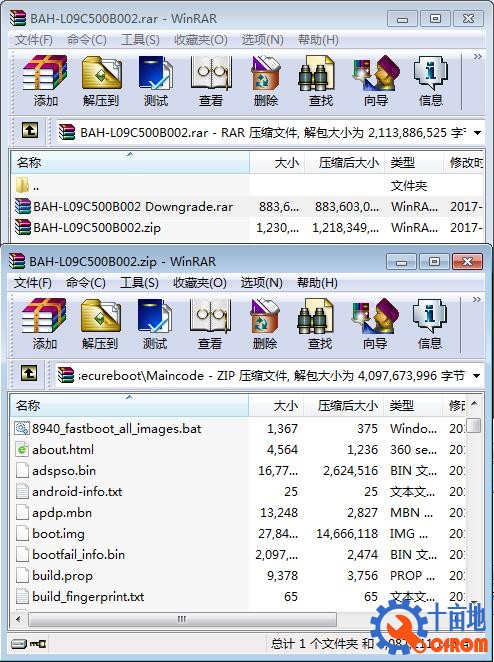Expand toolbar overflow chevron in rar window

pyautogui.click(x=478, y=56)
